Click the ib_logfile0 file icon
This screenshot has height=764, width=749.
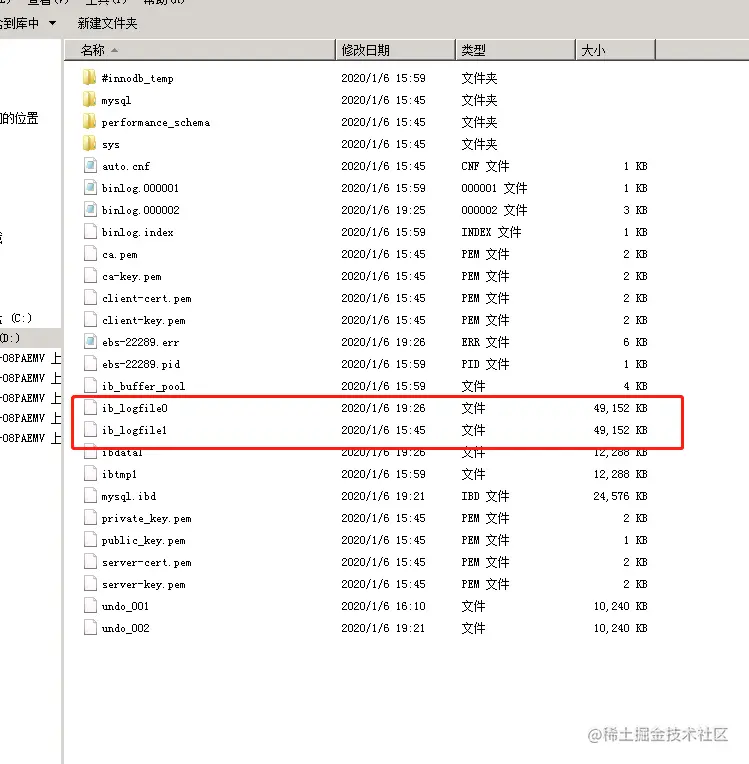90,408
